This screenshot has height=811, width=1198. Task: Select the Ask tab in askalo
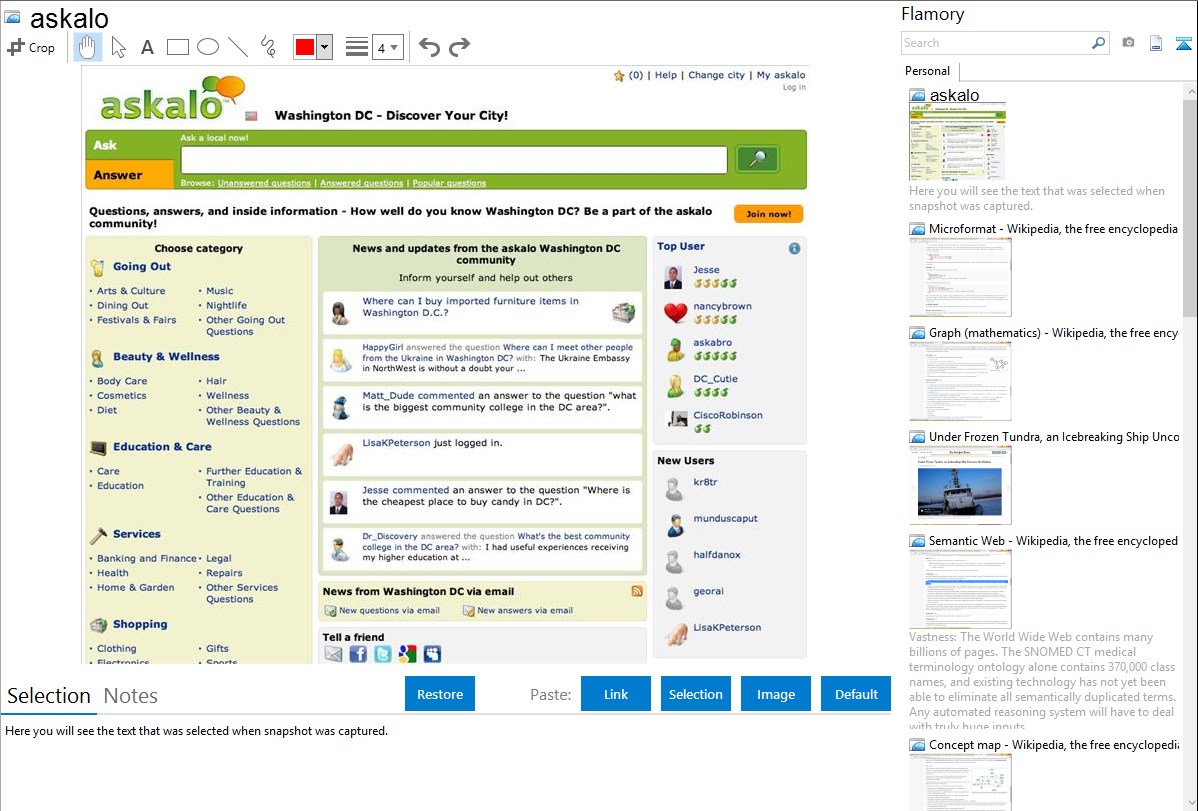pyautogui.click(x=129, y=145)
